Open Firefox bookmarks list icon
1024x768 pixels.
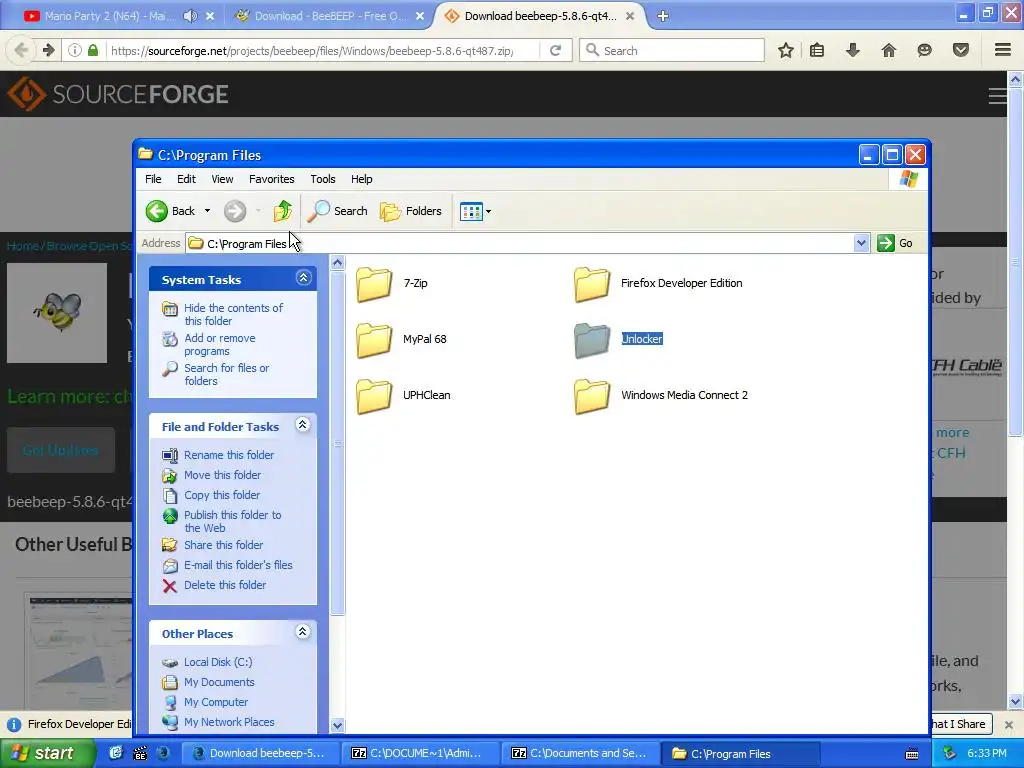(817, 50)
